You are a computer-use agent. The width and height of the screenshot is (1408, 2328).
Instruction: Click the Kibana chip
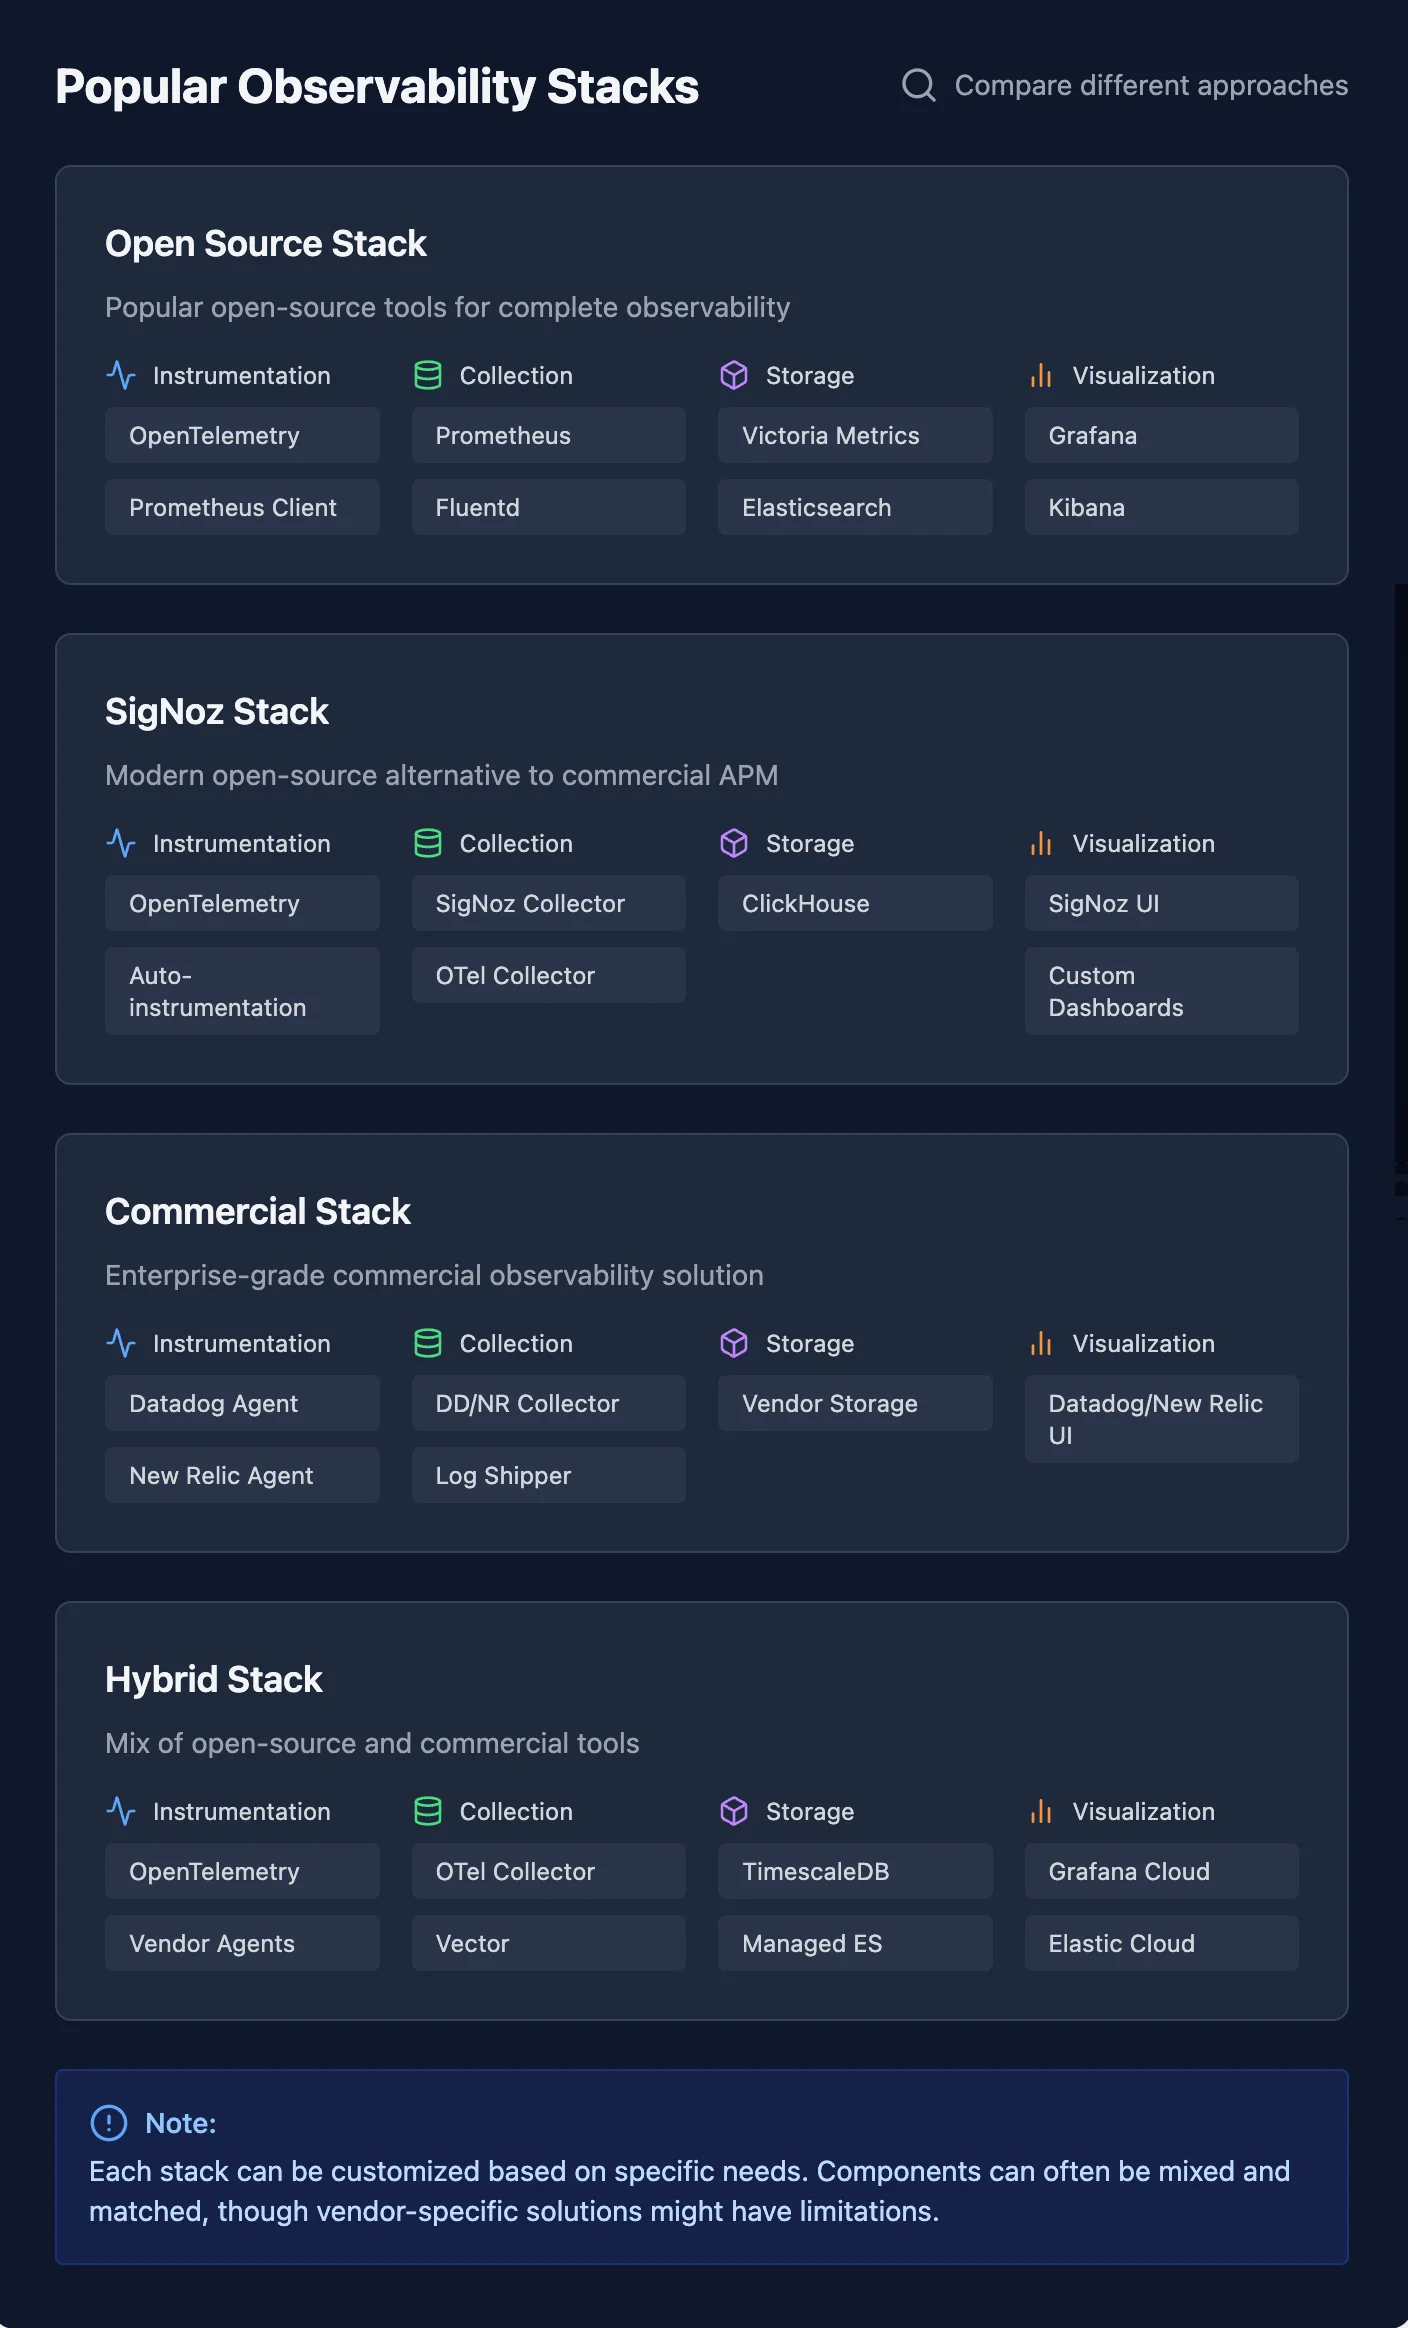pyautogui.click(x=1162, y=507)
